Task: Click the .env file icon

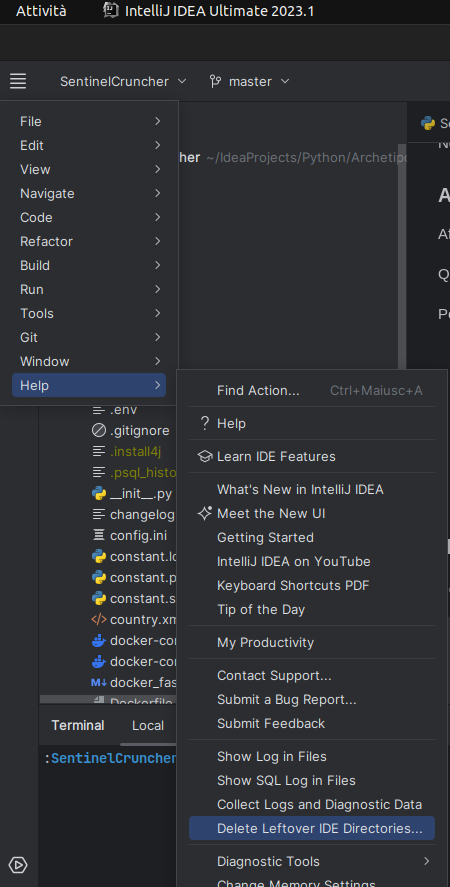Action: point(99,410)
